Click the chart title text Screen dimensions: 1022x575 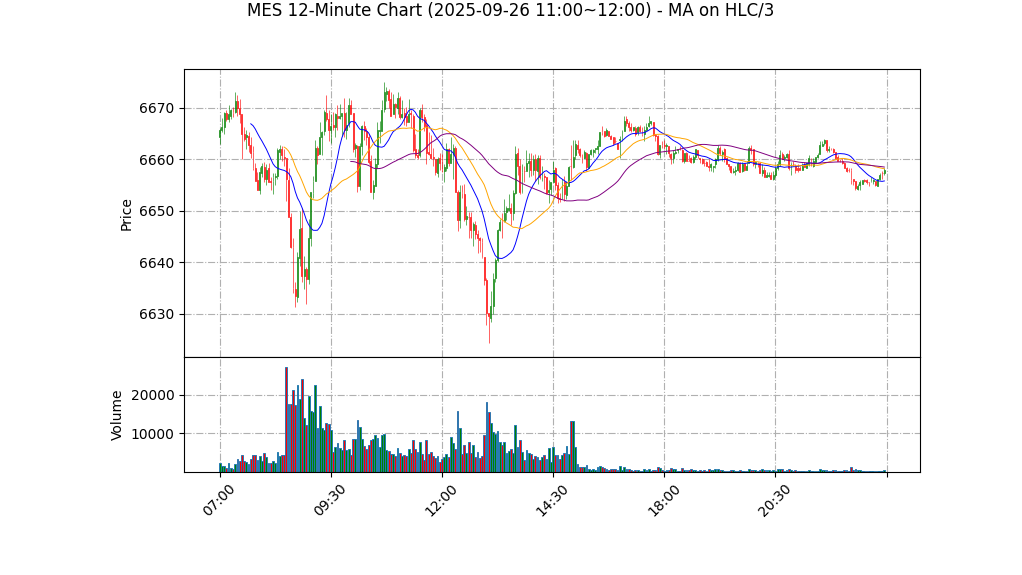click(510, 10)
